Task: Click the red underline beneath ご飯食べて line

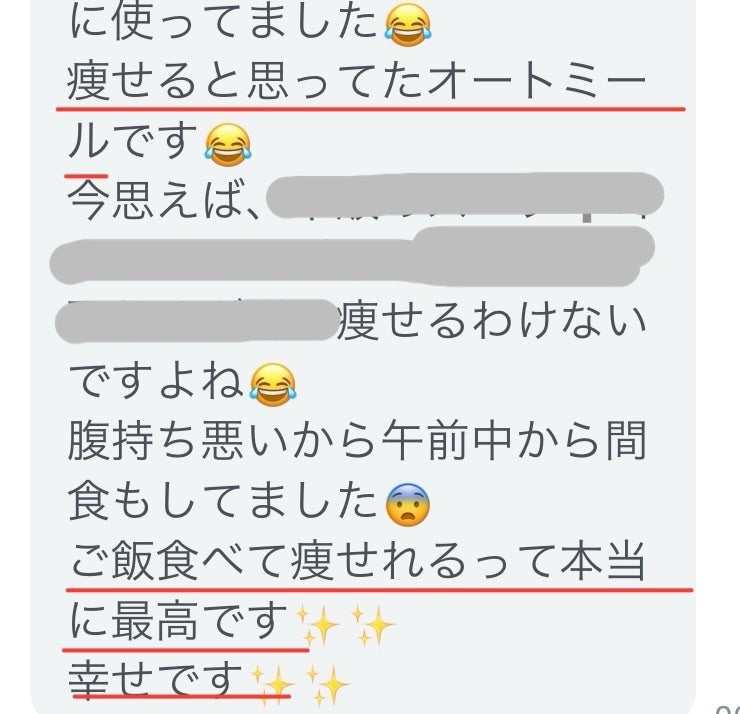Action: click(x=379, y=589)
